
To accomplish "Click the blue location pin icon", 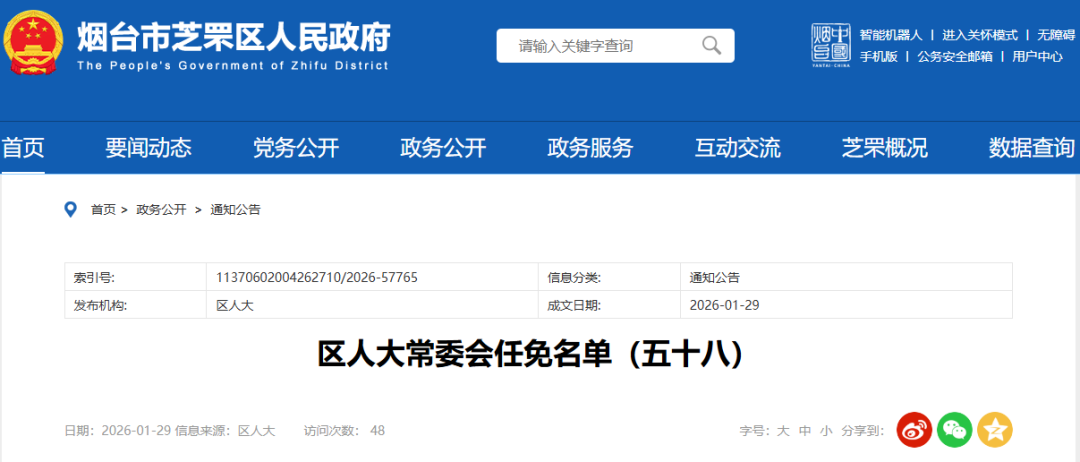I will [x=70, y=209].
